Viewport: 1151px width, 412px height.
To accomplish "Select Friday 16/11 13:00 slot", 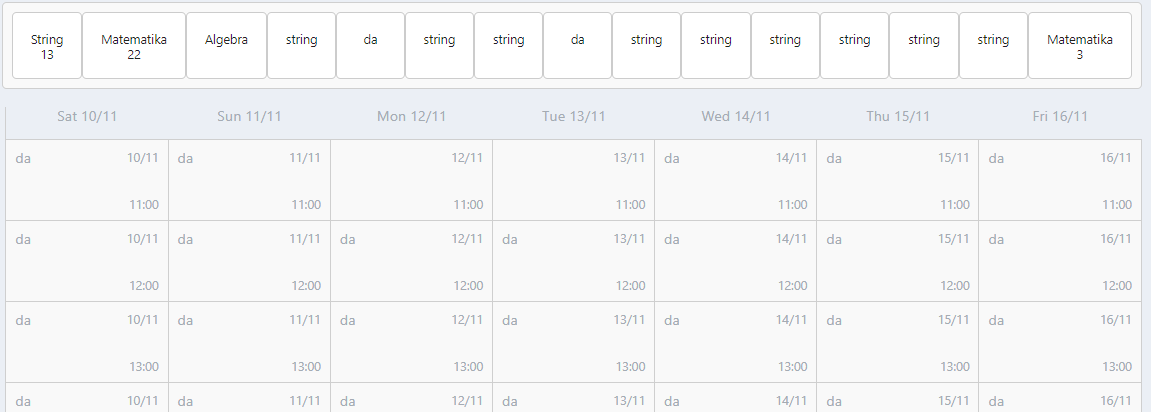I will (1059, 342).
